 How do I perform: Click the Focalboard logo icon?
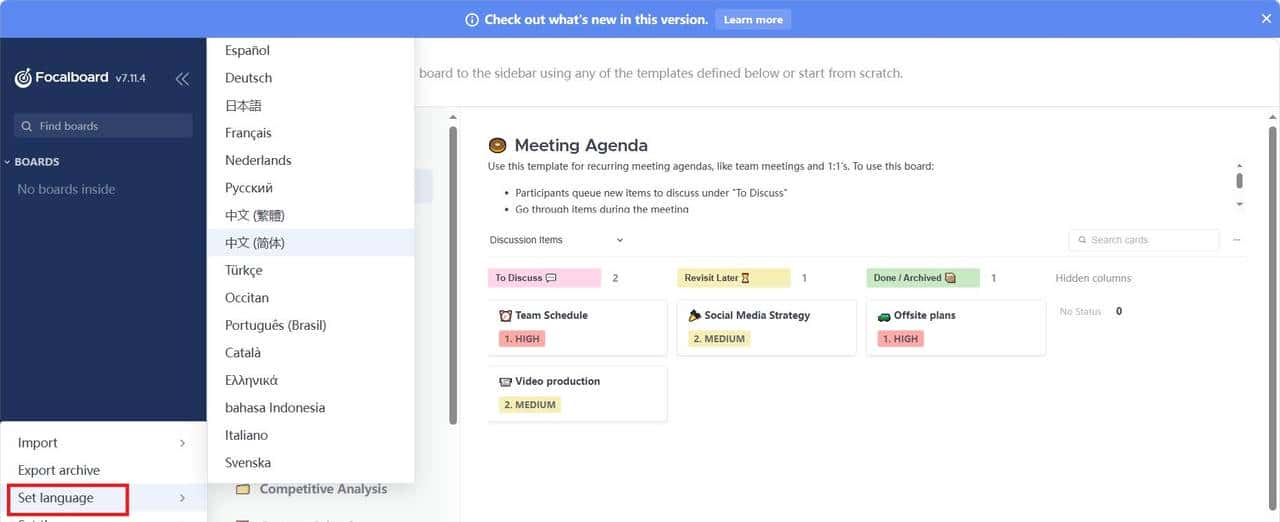pos(23,78)
